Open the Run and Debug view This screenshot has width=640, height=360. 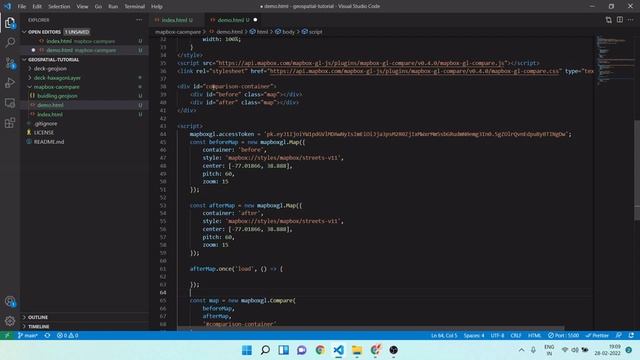[10, 83]
